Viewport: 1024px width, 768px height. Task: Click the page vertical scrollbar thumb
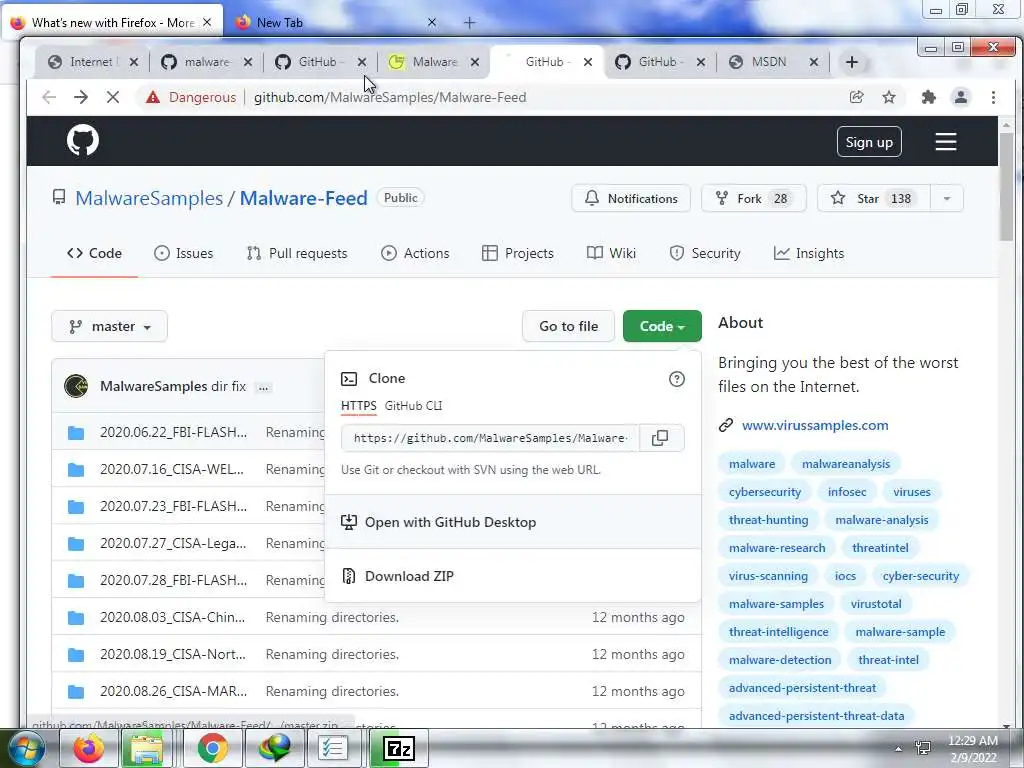[1006, 186]
